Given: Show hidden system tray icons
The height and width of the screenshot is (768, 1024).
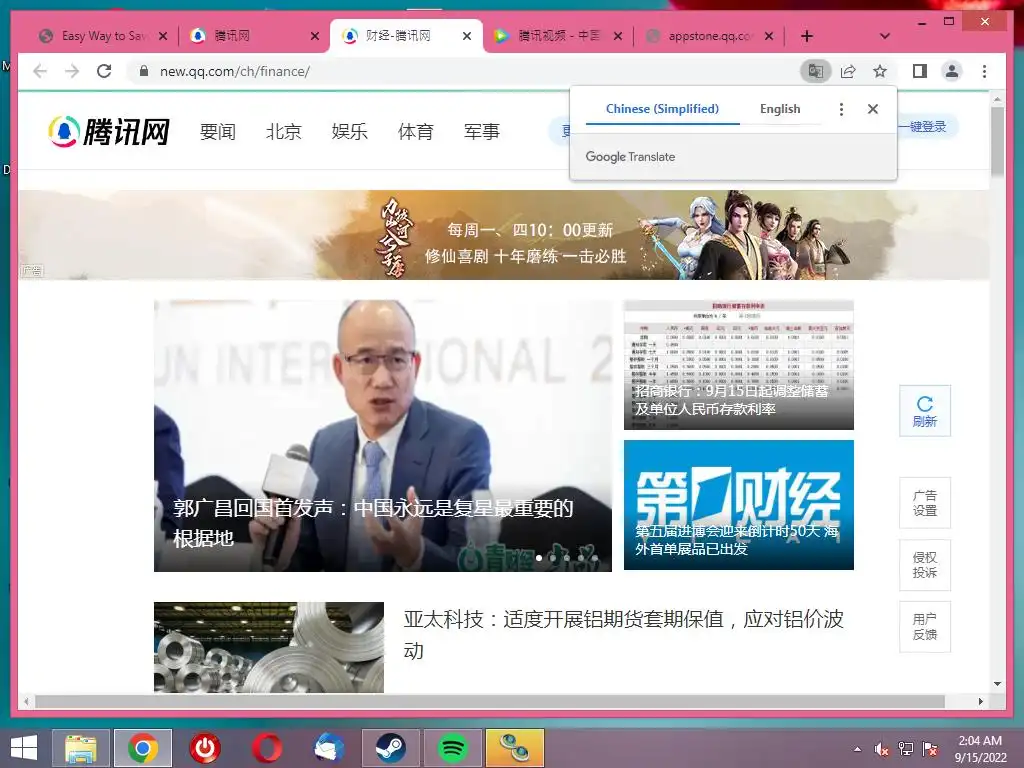Looking at the screenshot, I should coord(857,749).
